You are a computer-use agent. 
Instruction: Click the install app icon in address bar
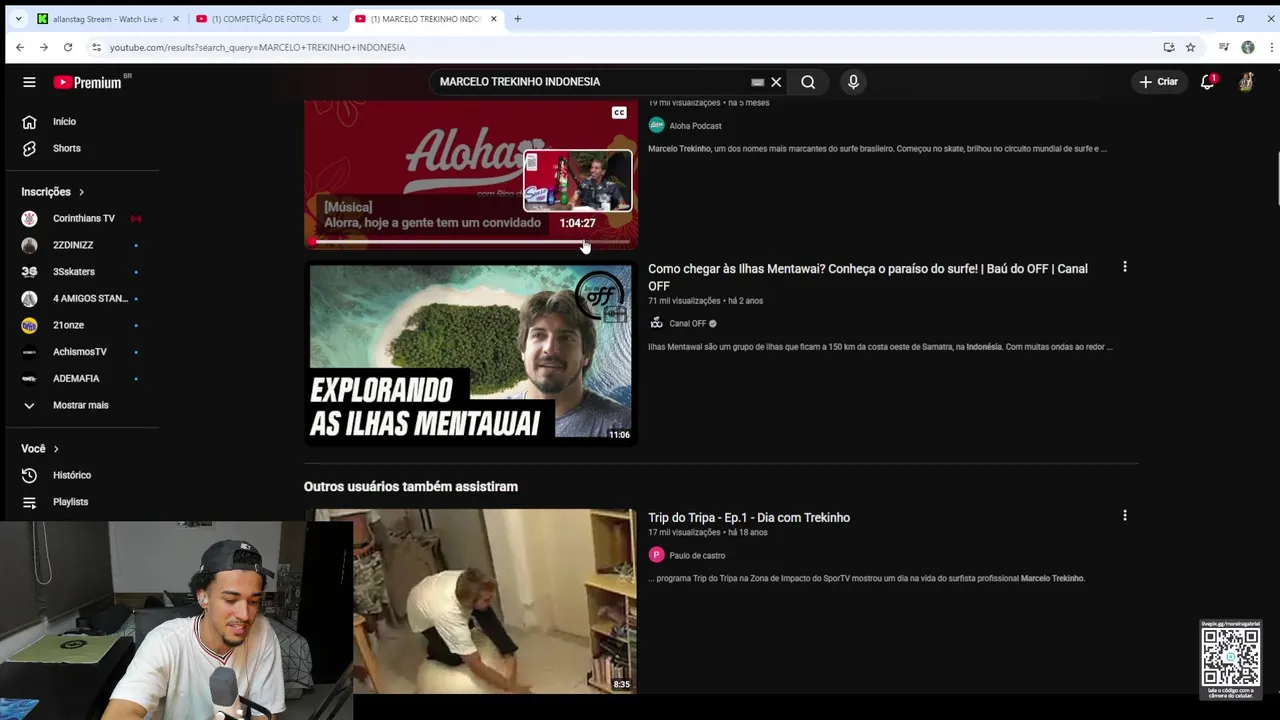click(x=1169, y=47)
